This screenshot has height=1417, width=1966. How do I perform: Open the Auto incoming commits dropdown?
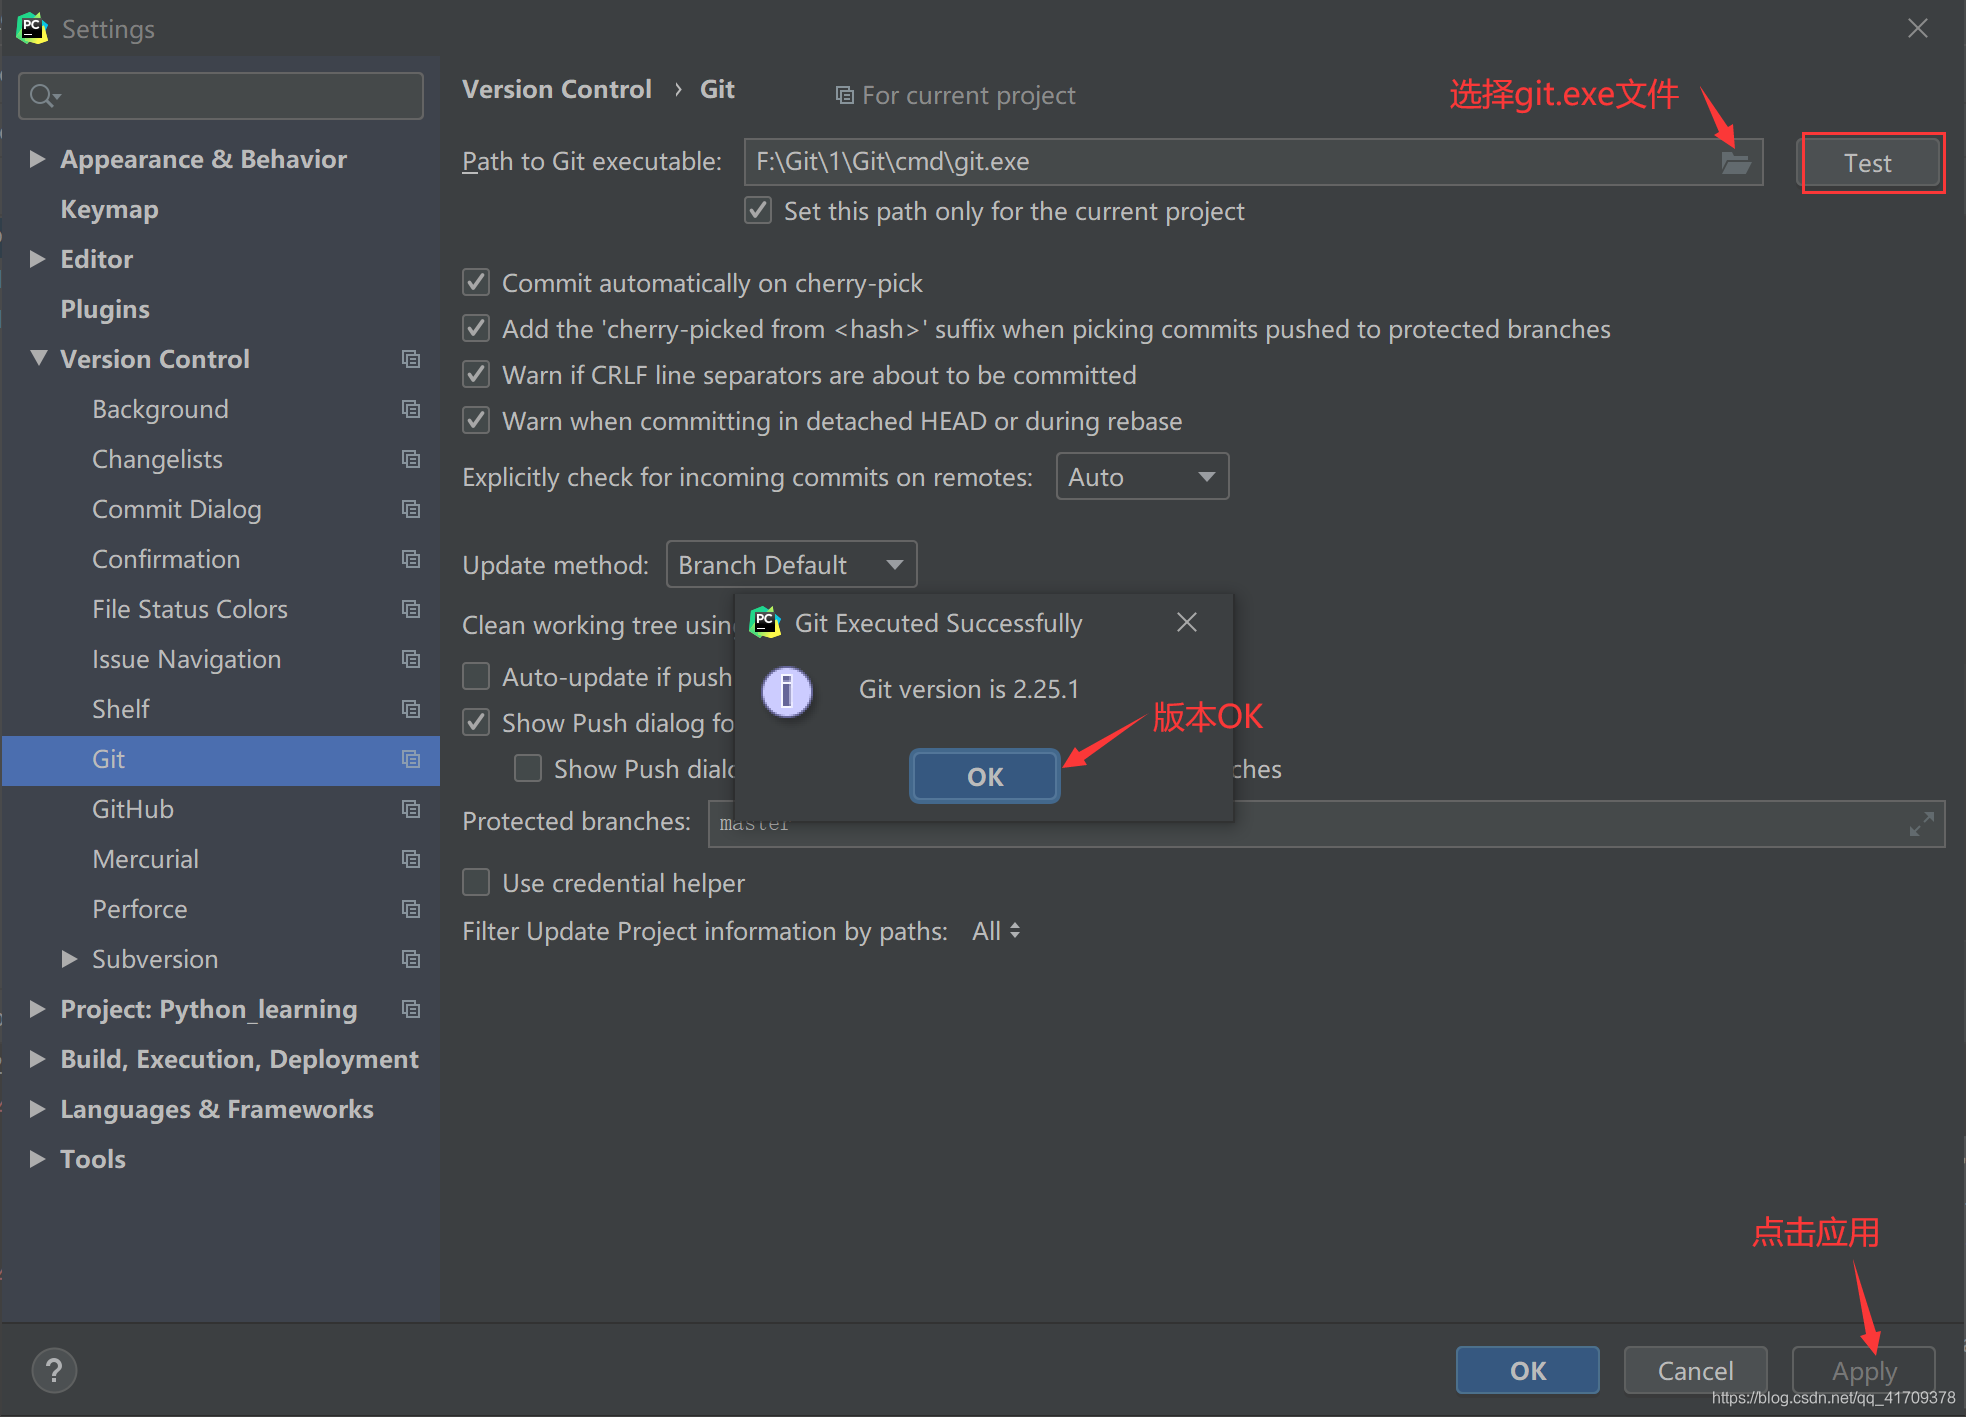1141,477
